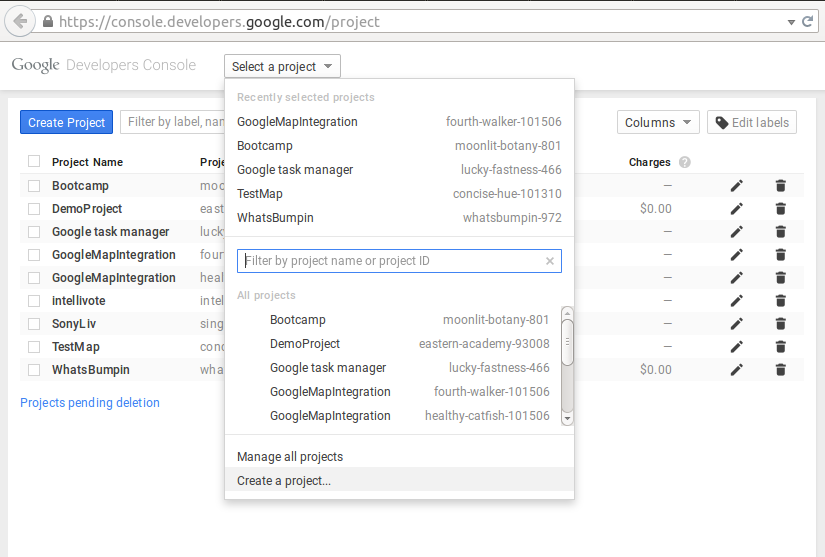This screenshot has height=557, width=825.
Task: Click the edit pencil for DemoProject row
Action: pos(737,209)
